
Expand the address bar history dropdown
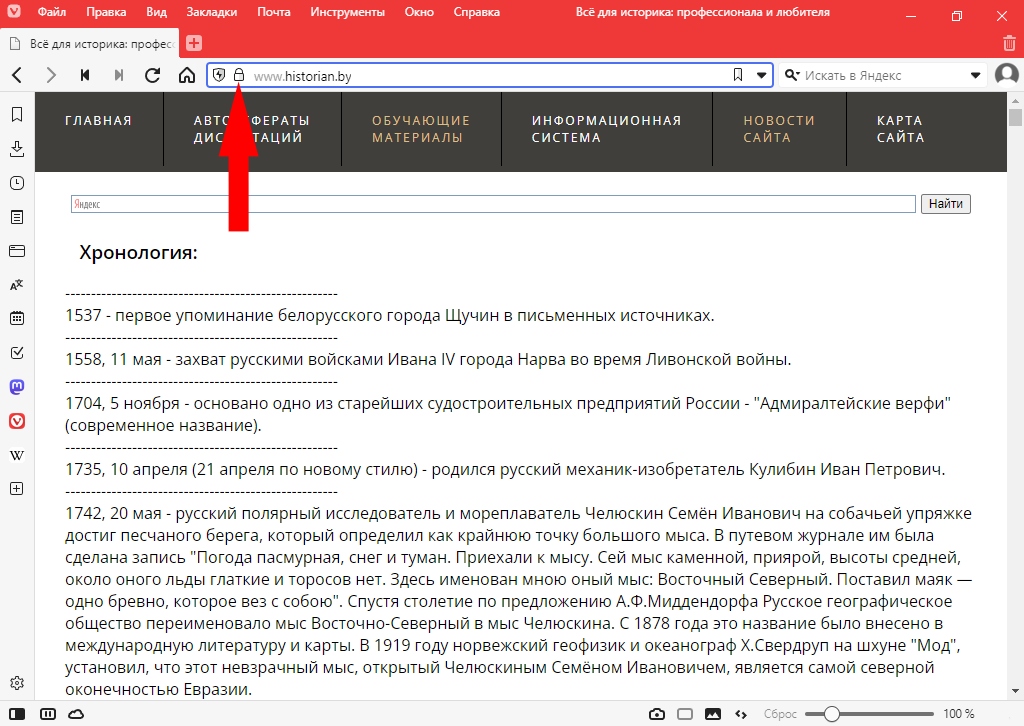tap(762, 75)
